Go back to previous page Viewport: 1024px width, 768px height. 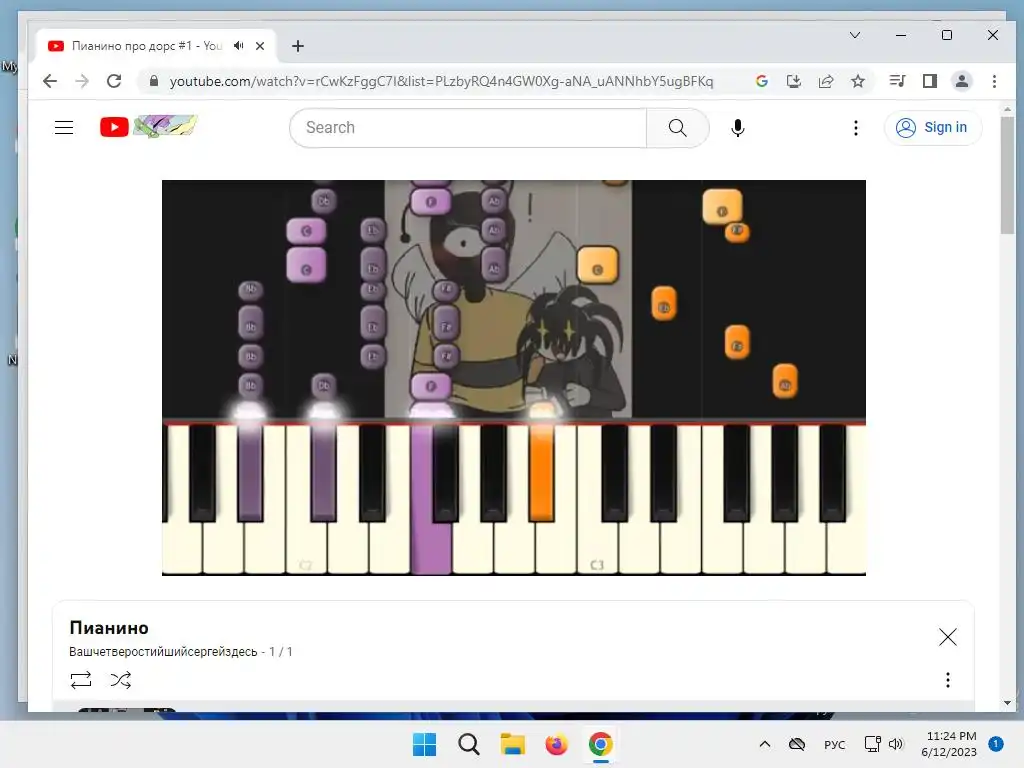[x=50, y=81]
